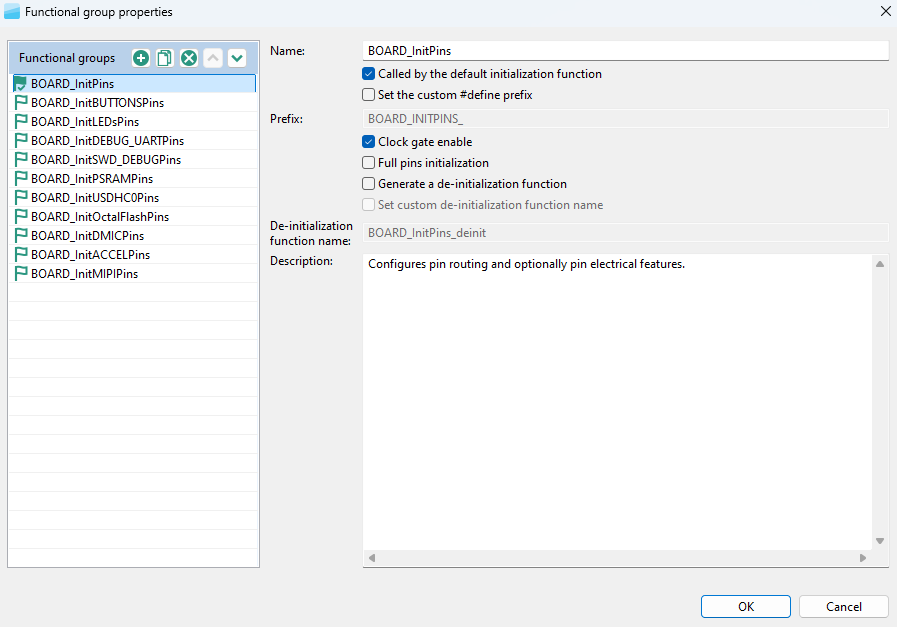Click Set custom de-initialization function name checkbox
The height and width of the screenshot is (627, 897).
(368, 205)
